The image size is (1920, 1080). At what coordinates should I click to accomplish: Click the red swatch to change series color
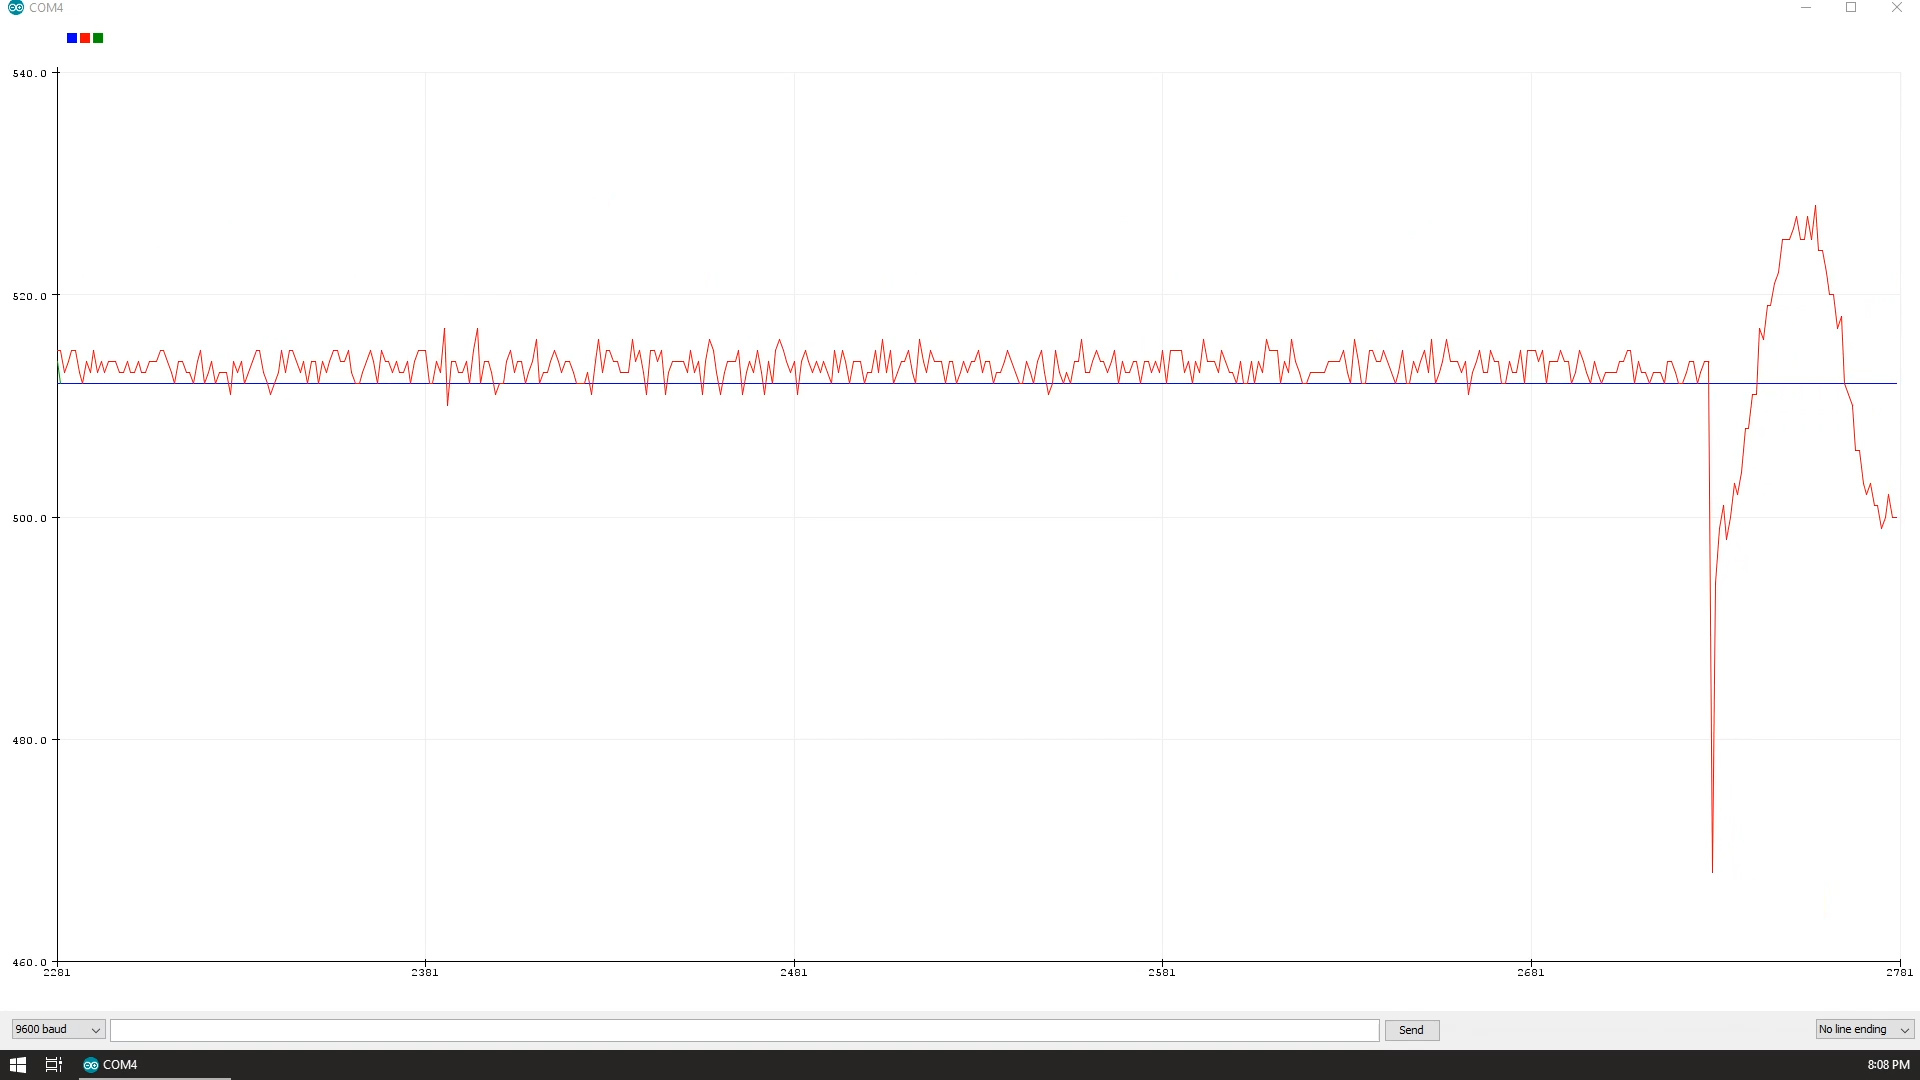[x=84, y=38]
